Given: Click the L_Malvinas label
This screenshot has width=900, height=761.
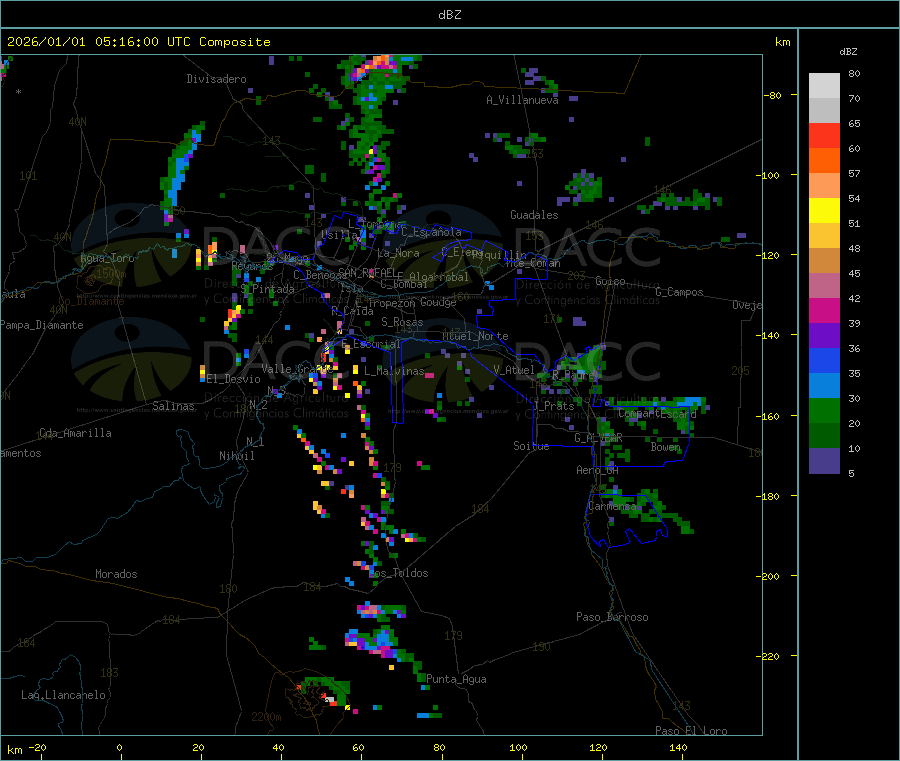Looking at the screenshot, I should [x=394, y=371].
